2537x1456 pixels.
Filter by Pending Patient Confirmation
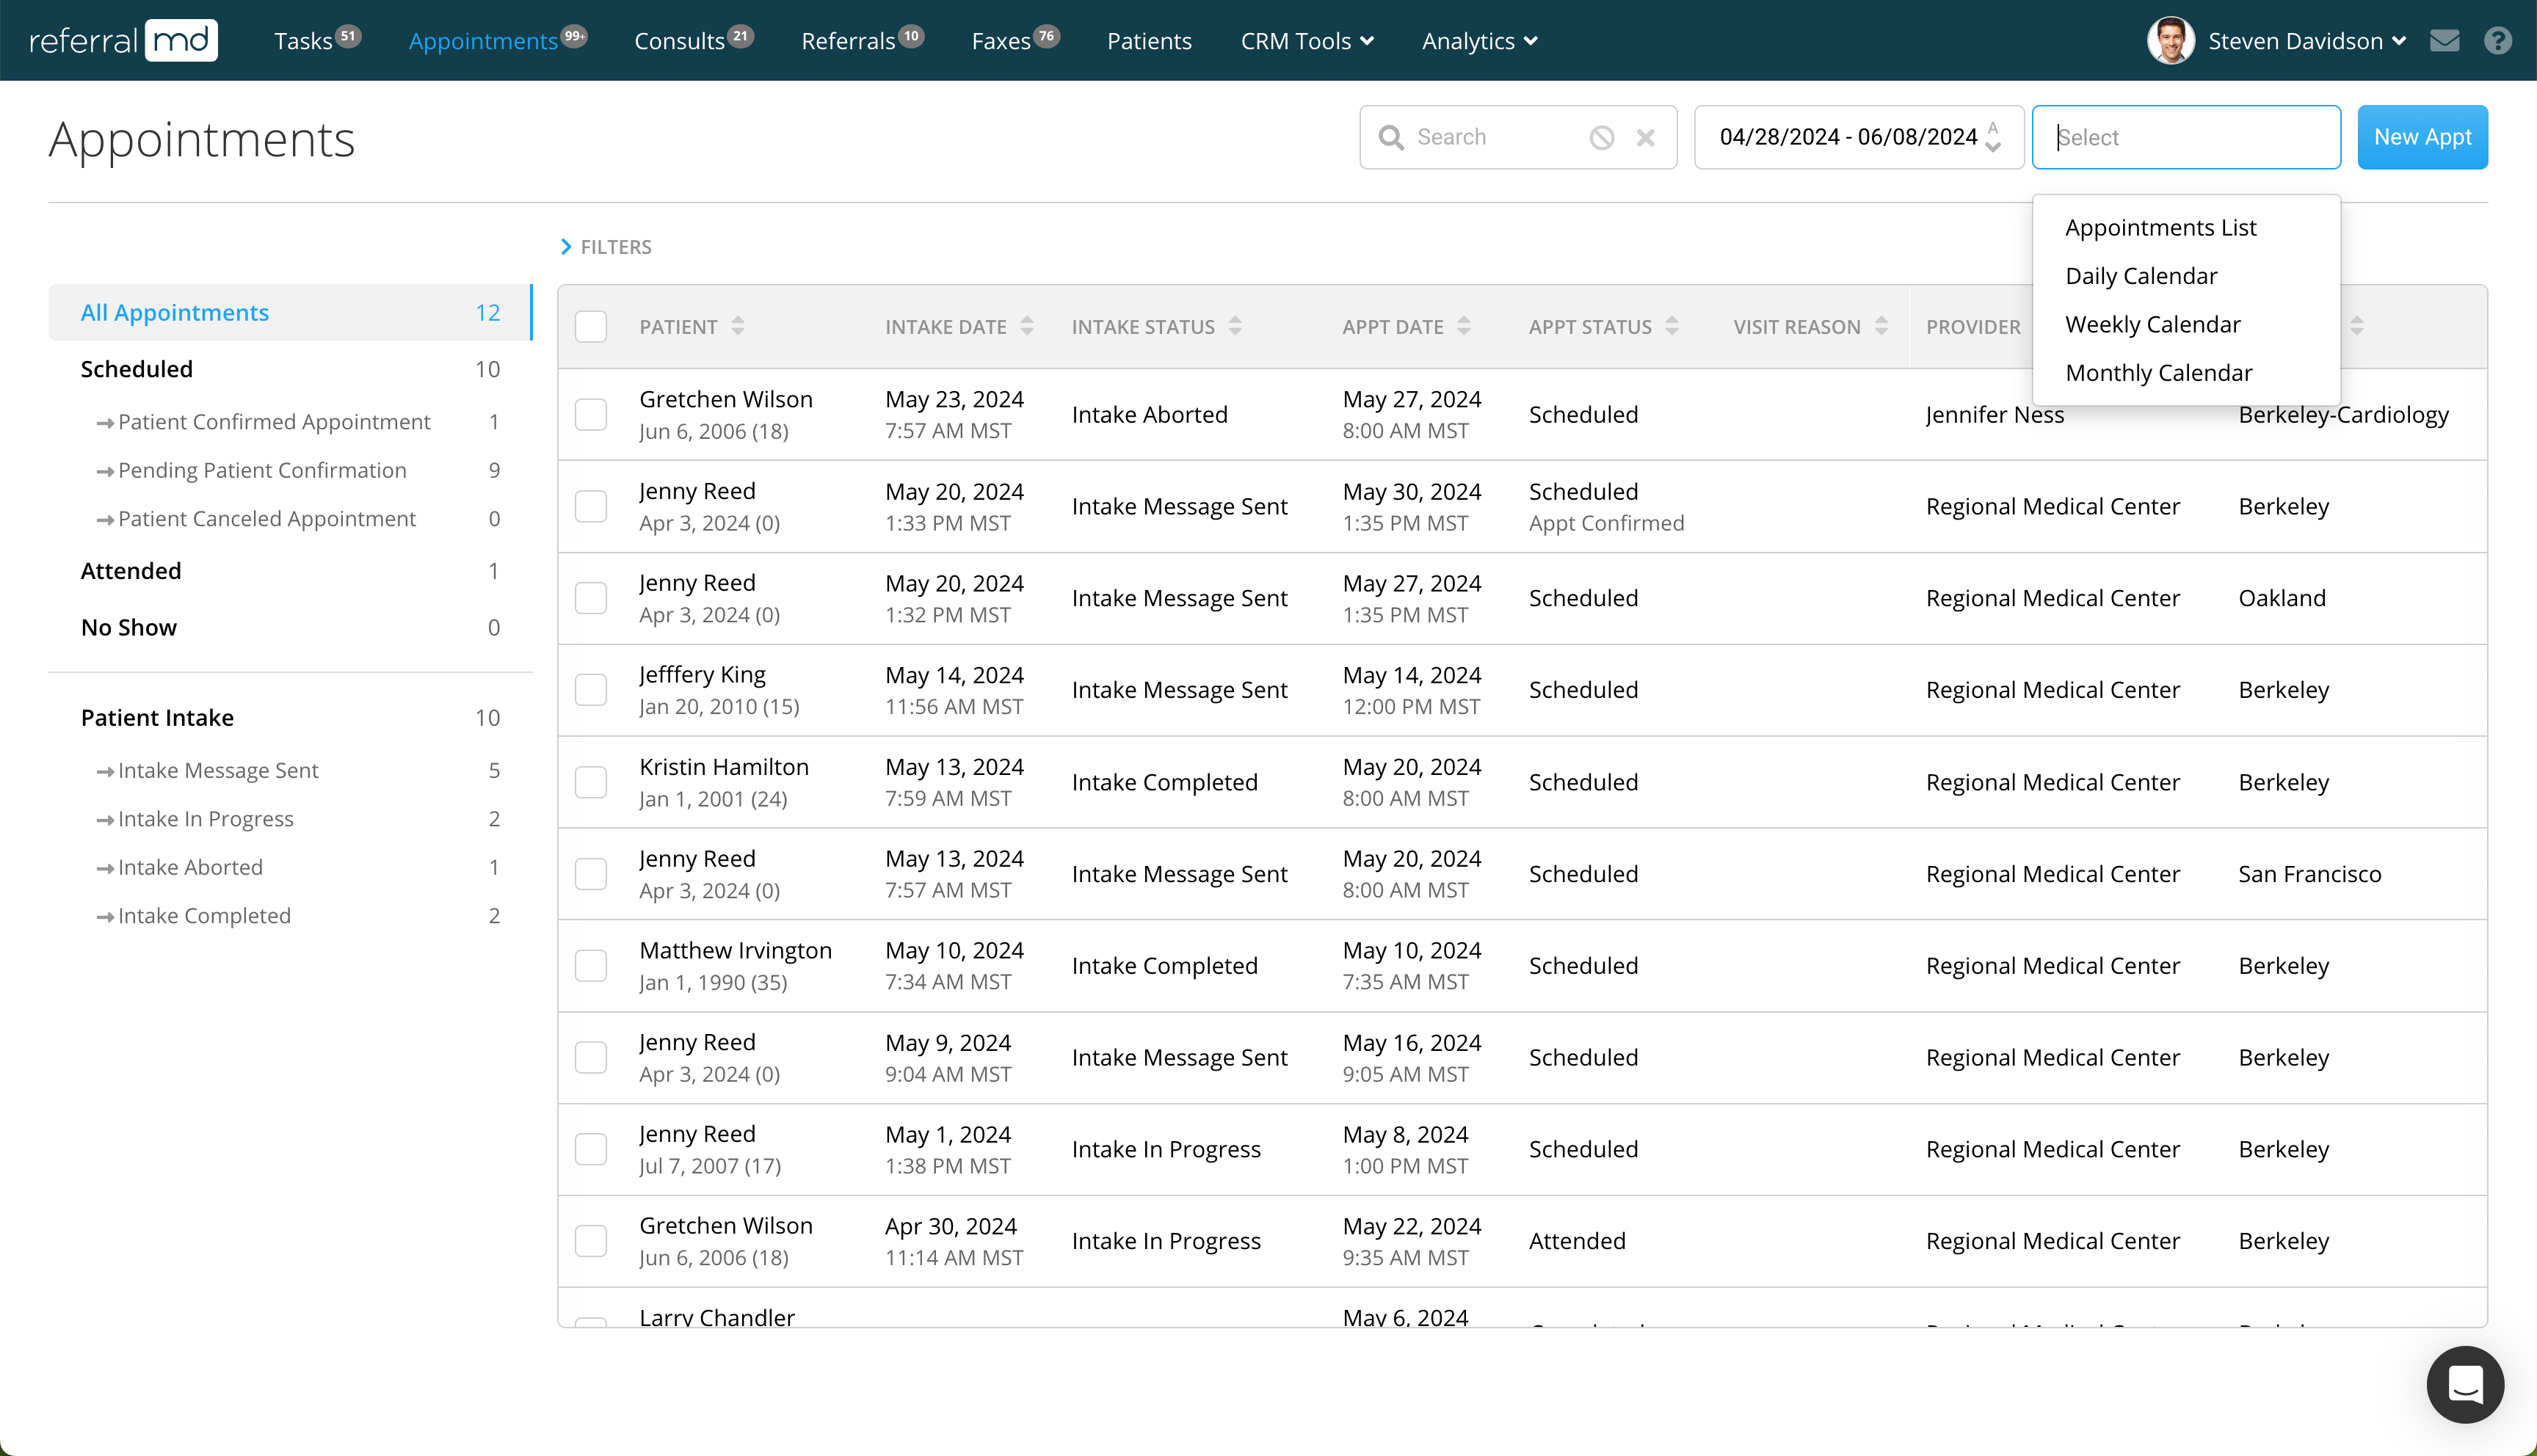click(x=262, y=470)
